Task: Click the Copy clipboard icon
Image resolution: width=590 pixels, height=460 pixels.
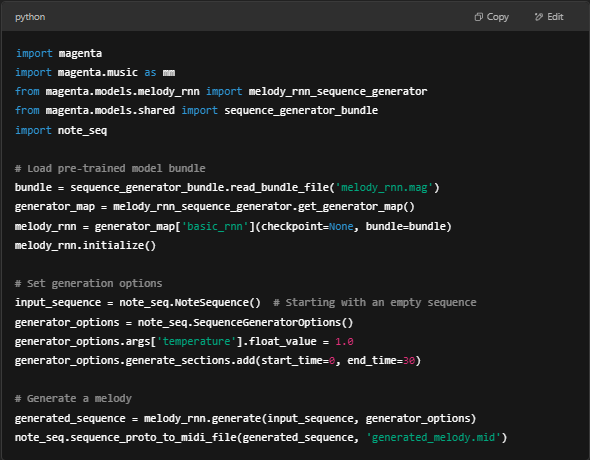Action: [x=478, y=17]
